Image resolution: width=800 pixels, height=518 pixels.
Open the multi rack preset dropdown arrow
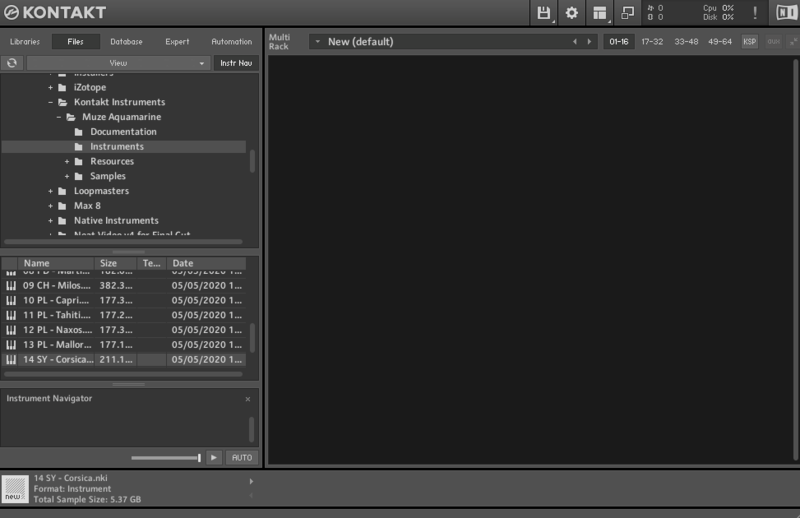tap(317, 42)
